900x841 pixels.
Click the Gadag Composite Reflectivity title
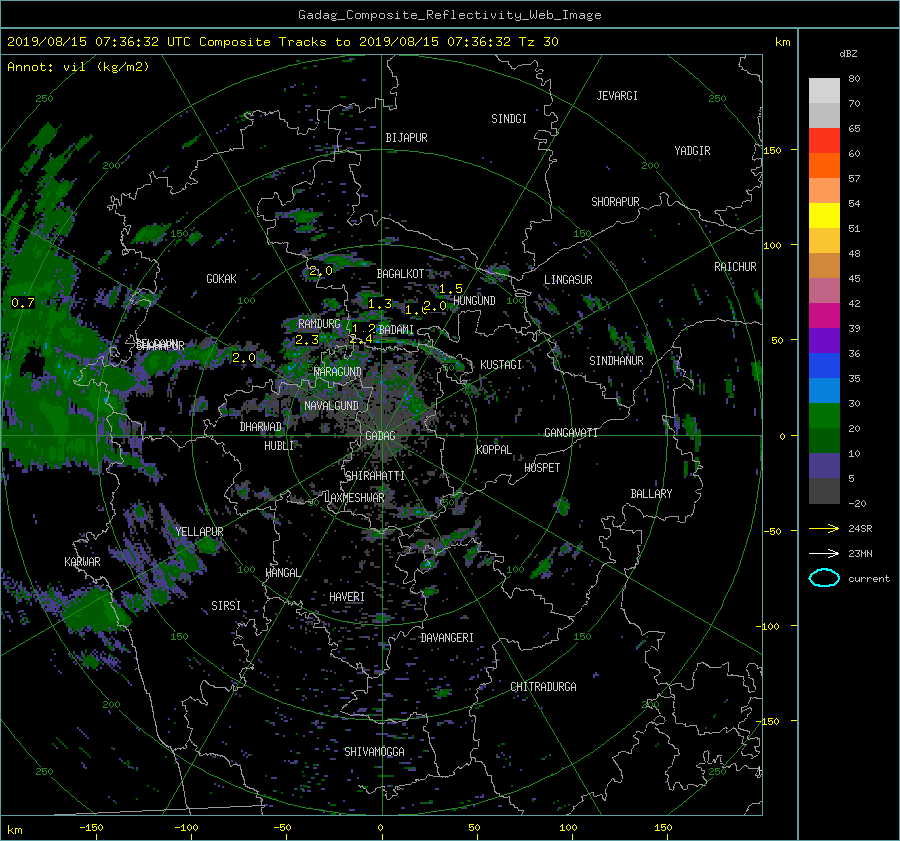pos(449,15)
